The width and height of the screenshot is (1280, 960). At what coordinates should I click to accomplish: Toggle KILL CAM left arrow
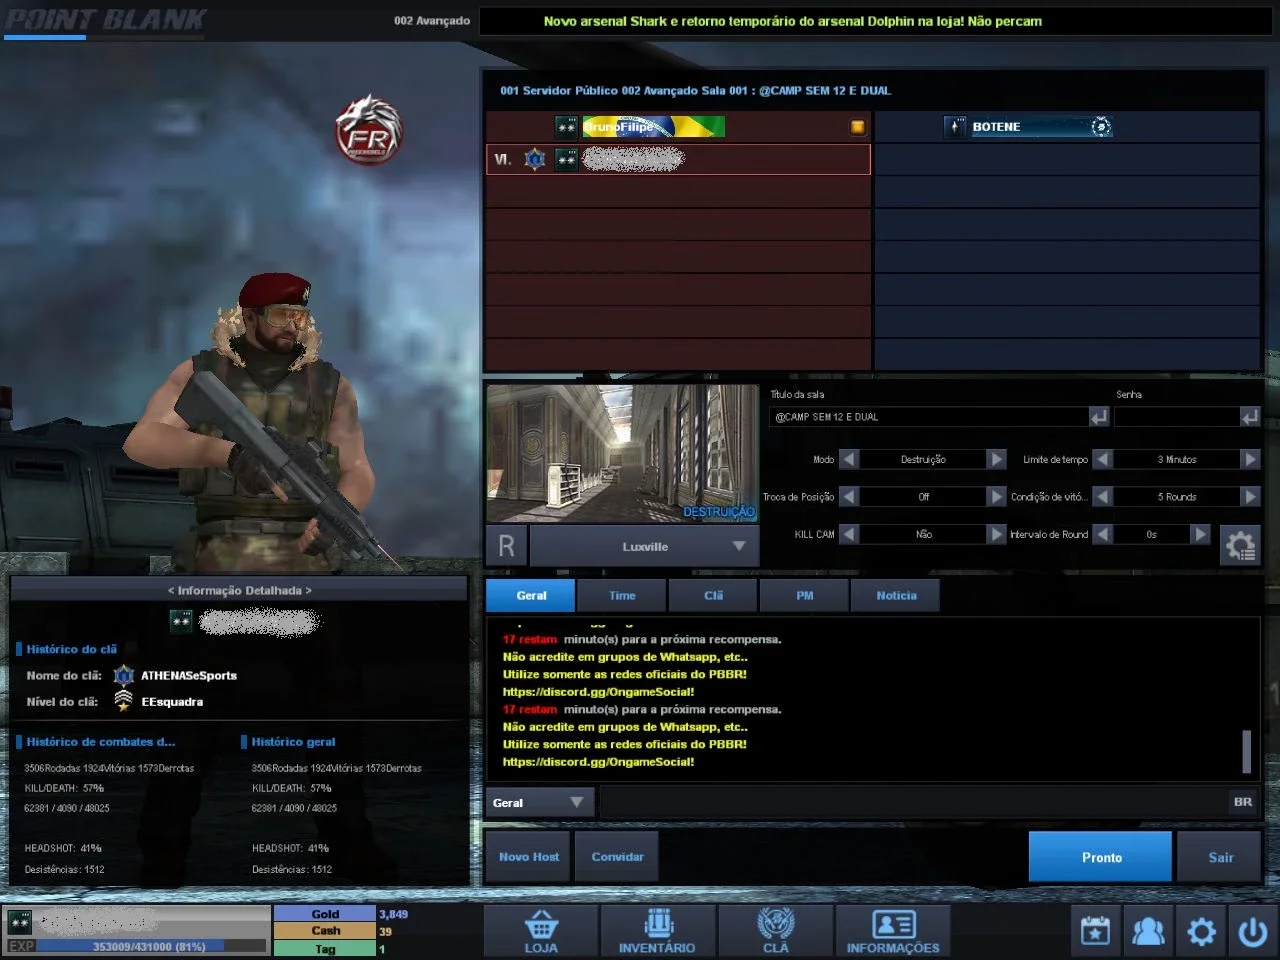tap(849, 534)
